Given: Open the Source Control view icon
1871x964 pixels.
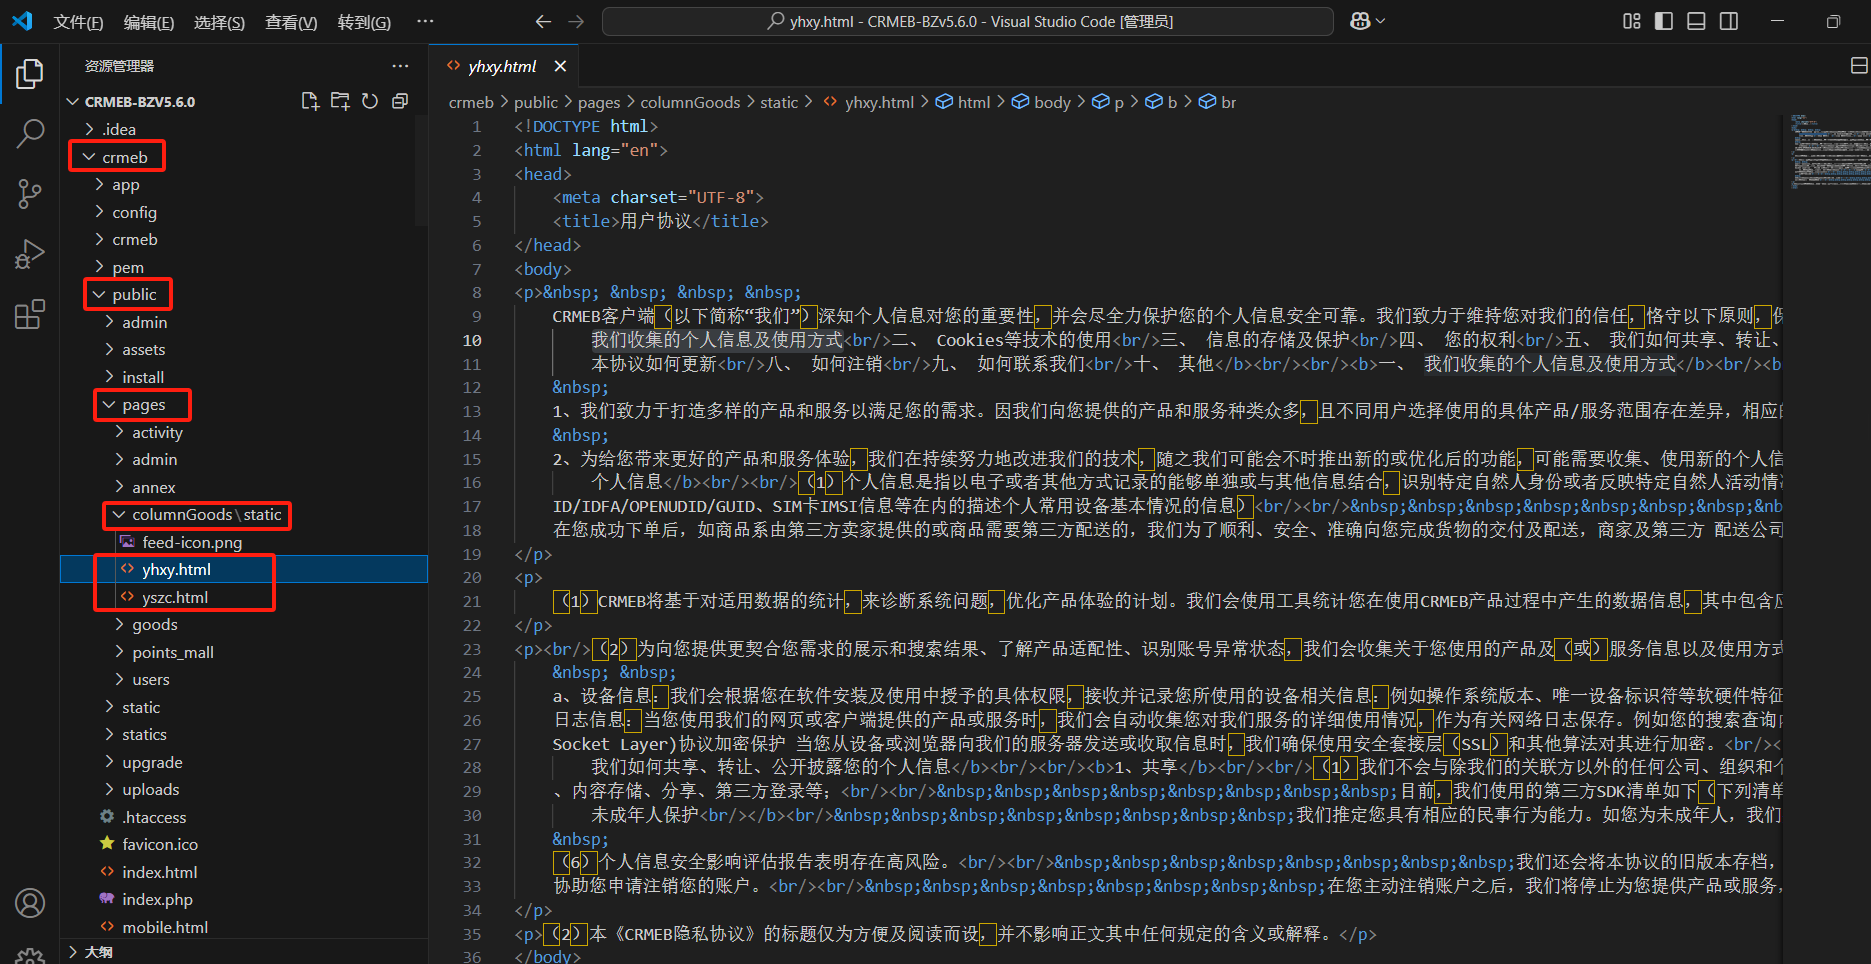Looking at the screenshot, I should 30,193.
